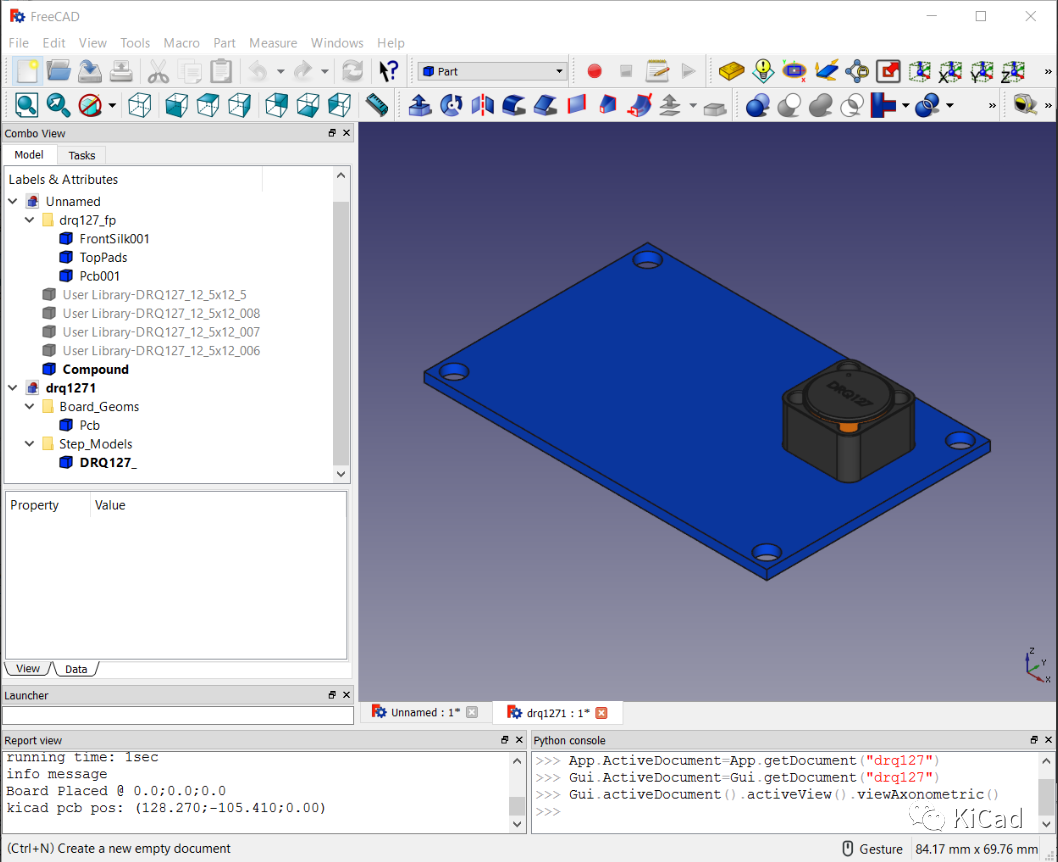Click the What's This help cursor icon
Screen dimensions: 1058x862
[388, 71]
